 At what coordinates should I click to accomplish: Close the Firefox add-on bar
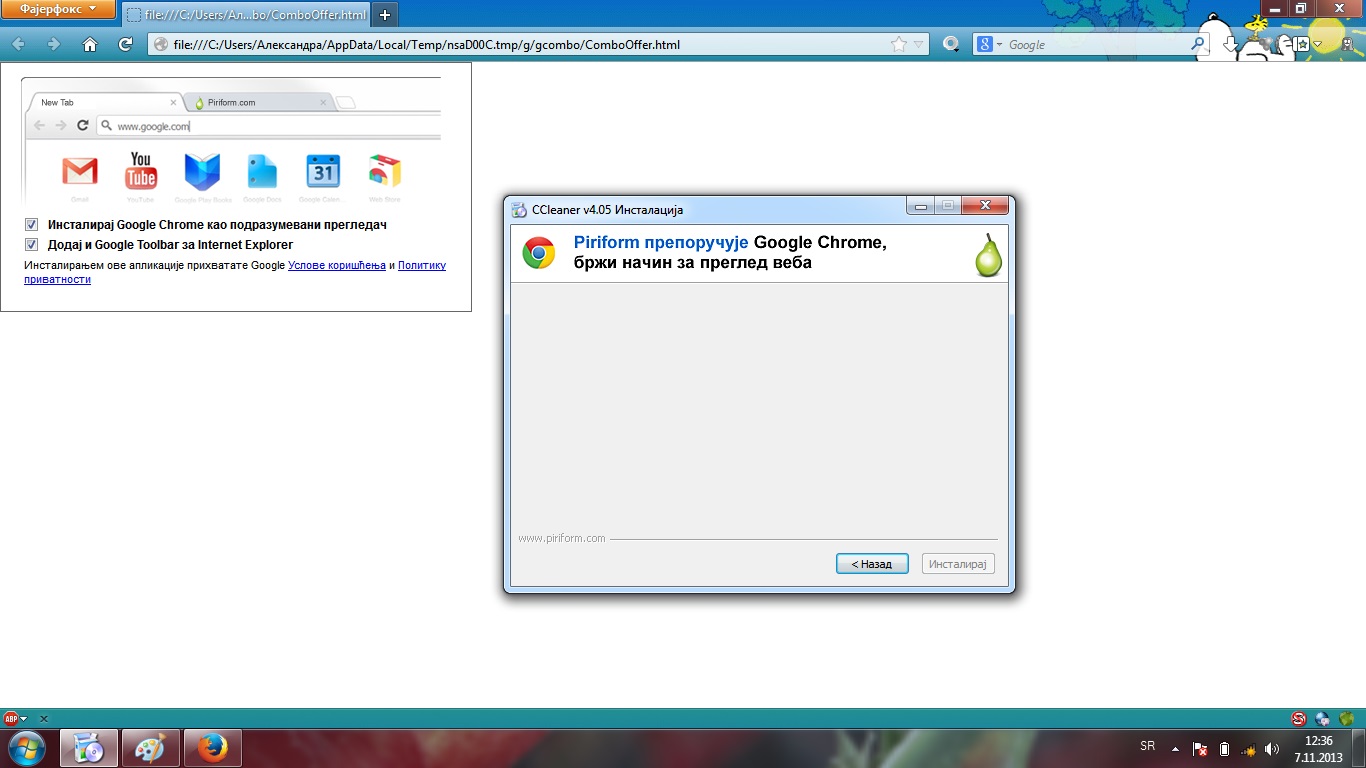43,719
